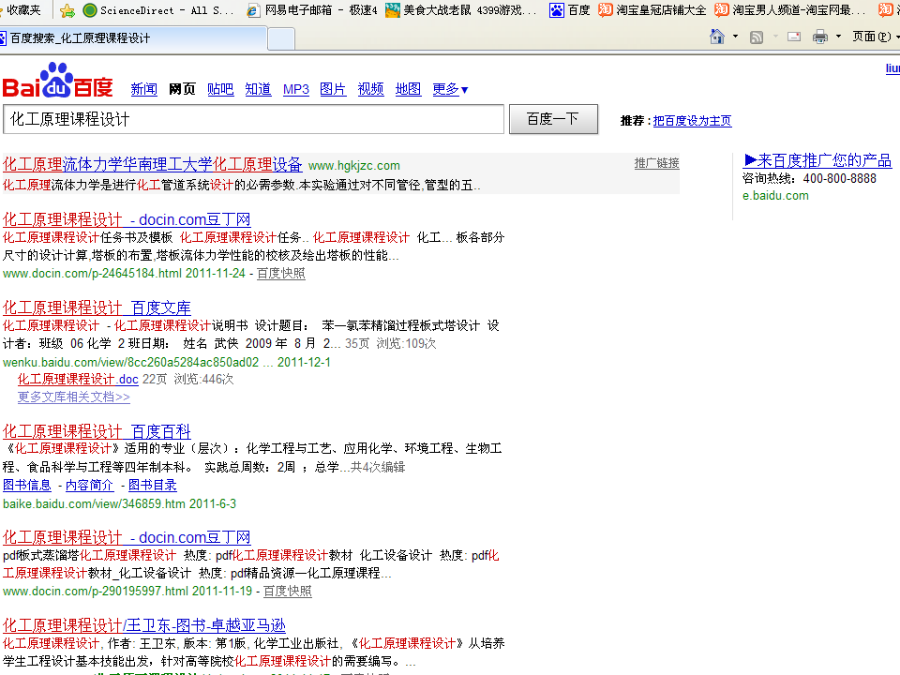This screenshot has height=675, width=900.
Task: Click 咨询热线: 400-800-8888 text
Action: [x=809, y=179]
